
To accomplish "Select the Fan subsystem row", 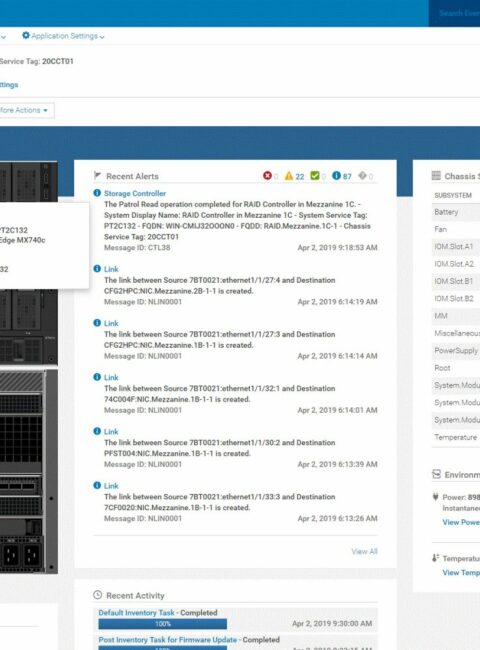I will 456,229.
